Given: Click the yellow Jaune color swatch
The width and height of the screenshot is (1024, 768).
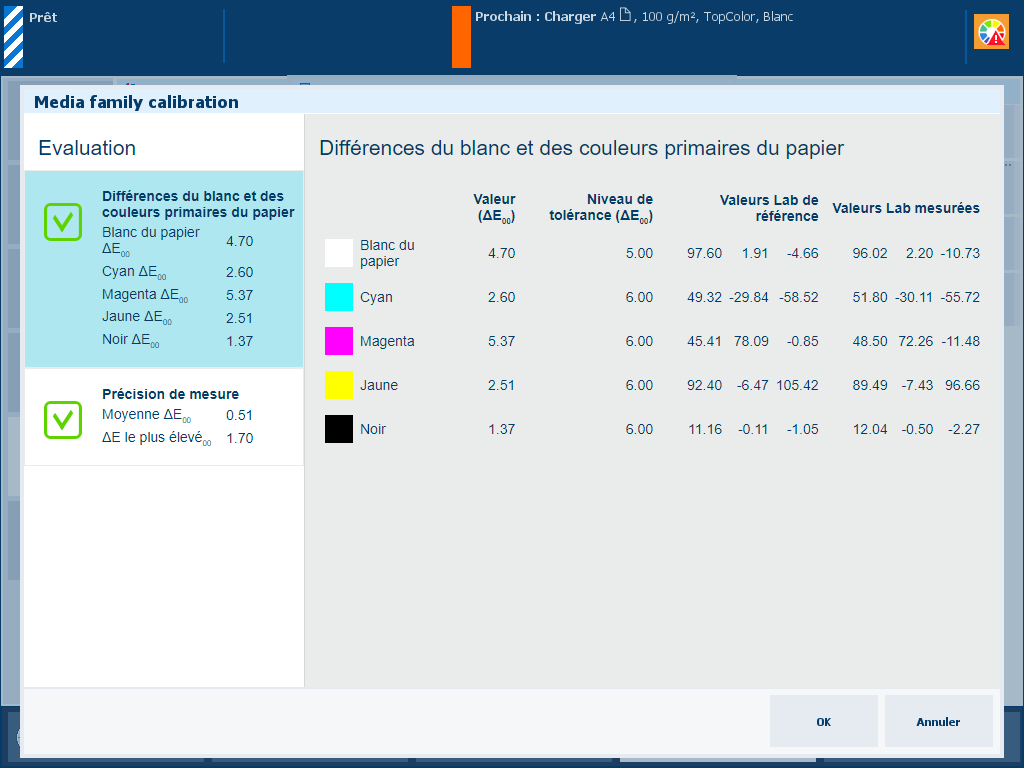Looking at the screenshot, I should 339,385.
